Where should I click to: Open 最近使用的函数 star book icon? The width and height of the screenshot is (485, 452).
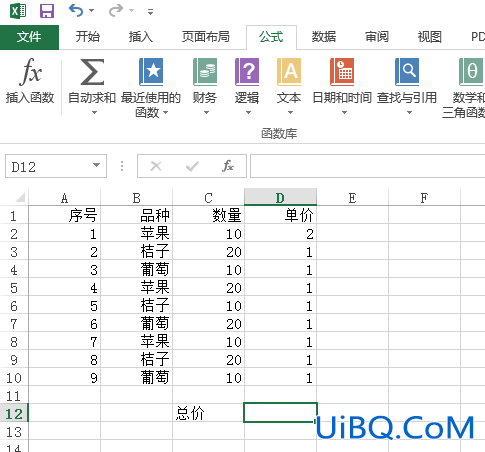[151, 72]
